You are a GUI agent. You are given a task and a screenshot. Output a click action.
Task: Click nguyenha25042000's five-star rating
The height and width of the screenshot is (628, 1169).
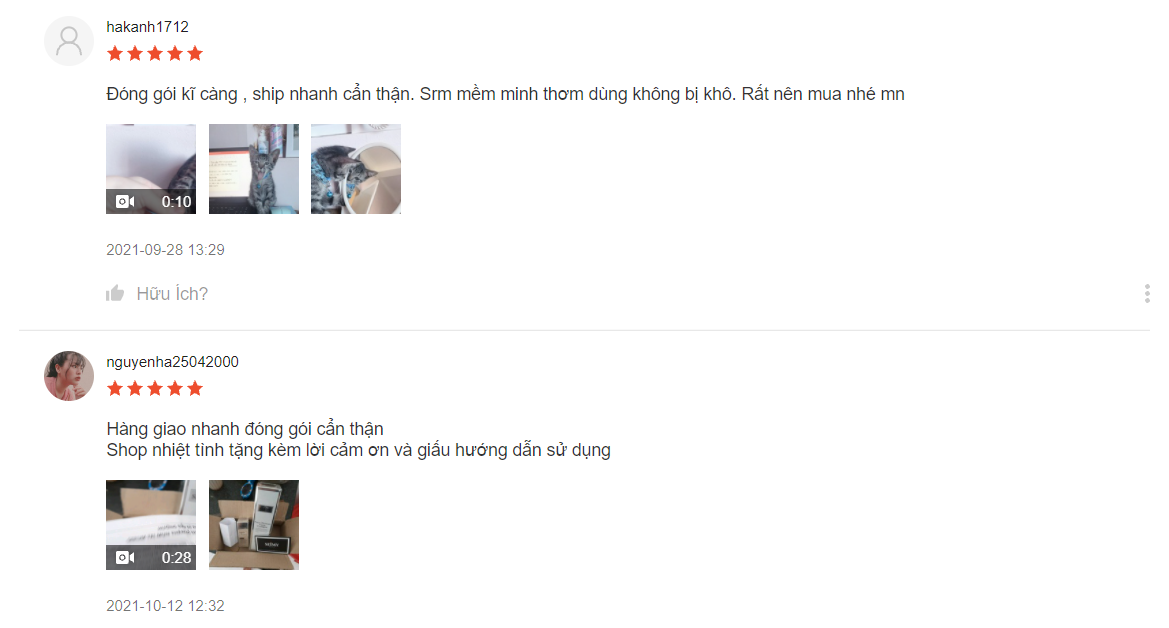(155, 389)
